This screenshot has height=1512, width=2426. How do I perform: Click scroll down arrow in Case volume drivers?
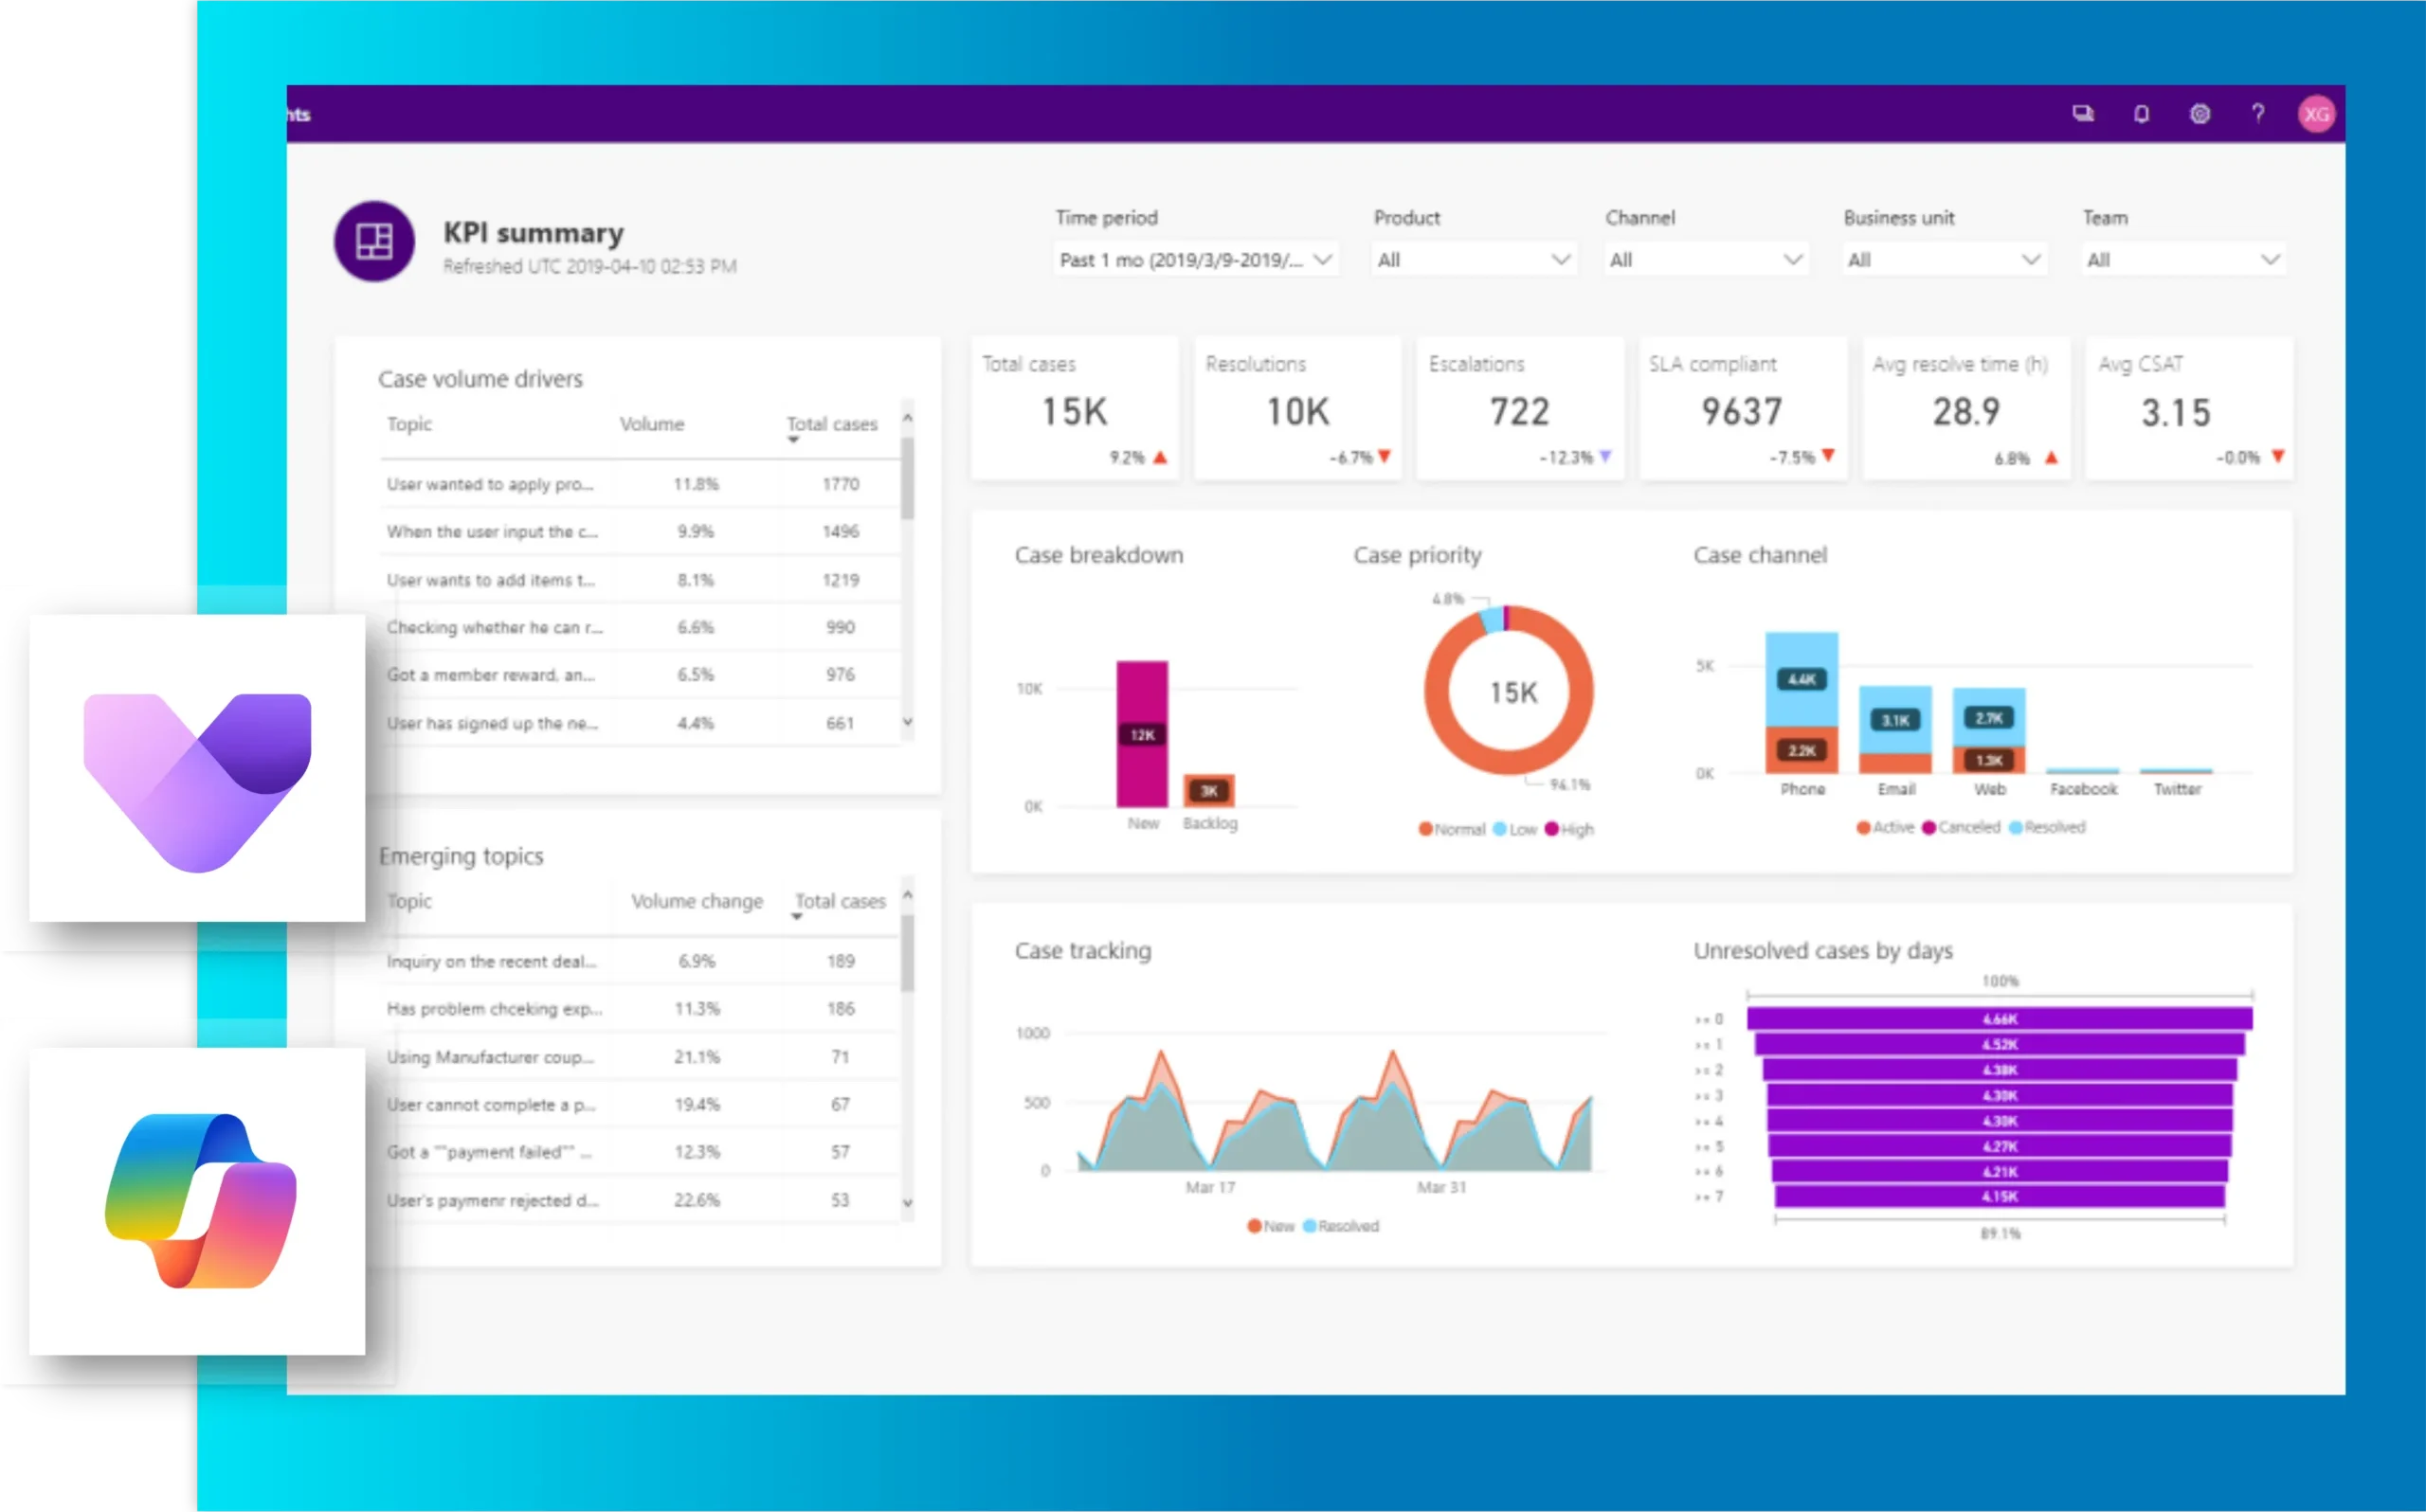[x=907, y=721]
